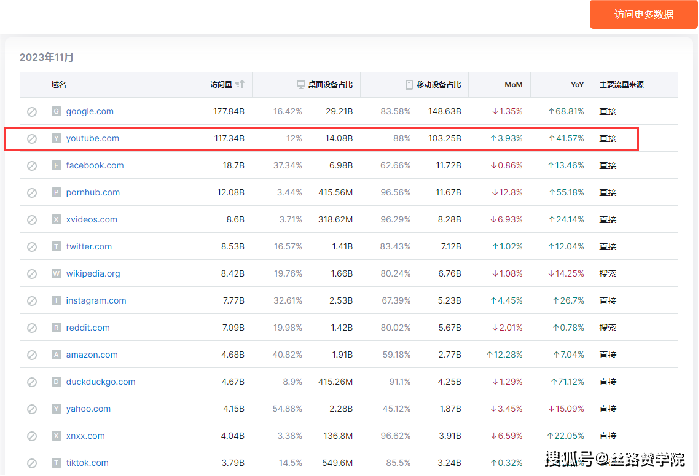Open the youtube.com domain link
The height and width of the screenshot is (476, 699).
[x=92, y=138]
